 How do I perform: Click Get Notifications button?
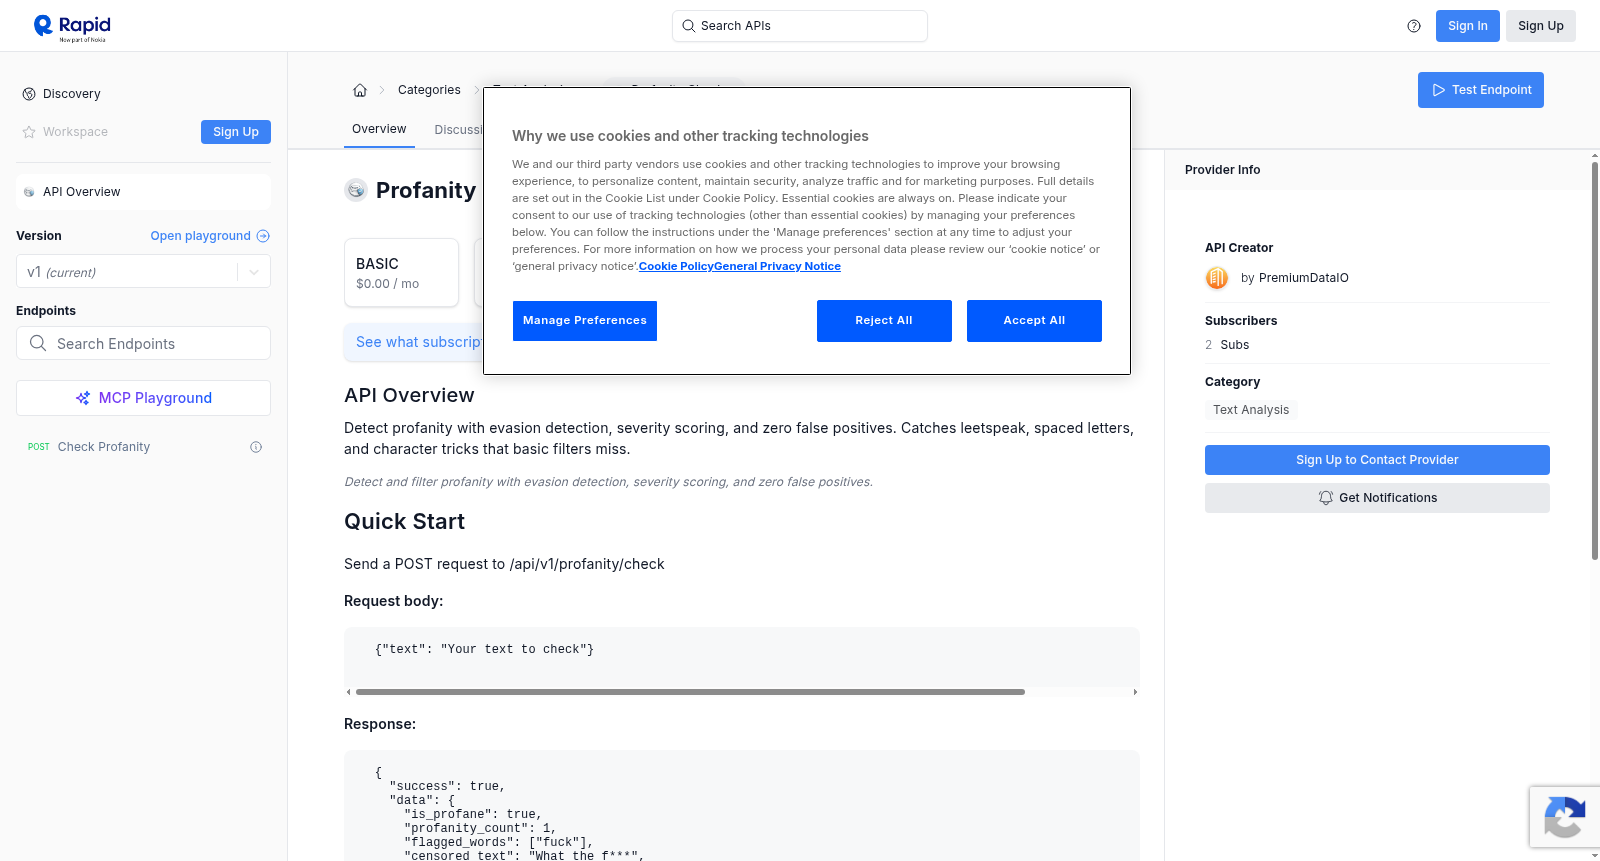1377,498
